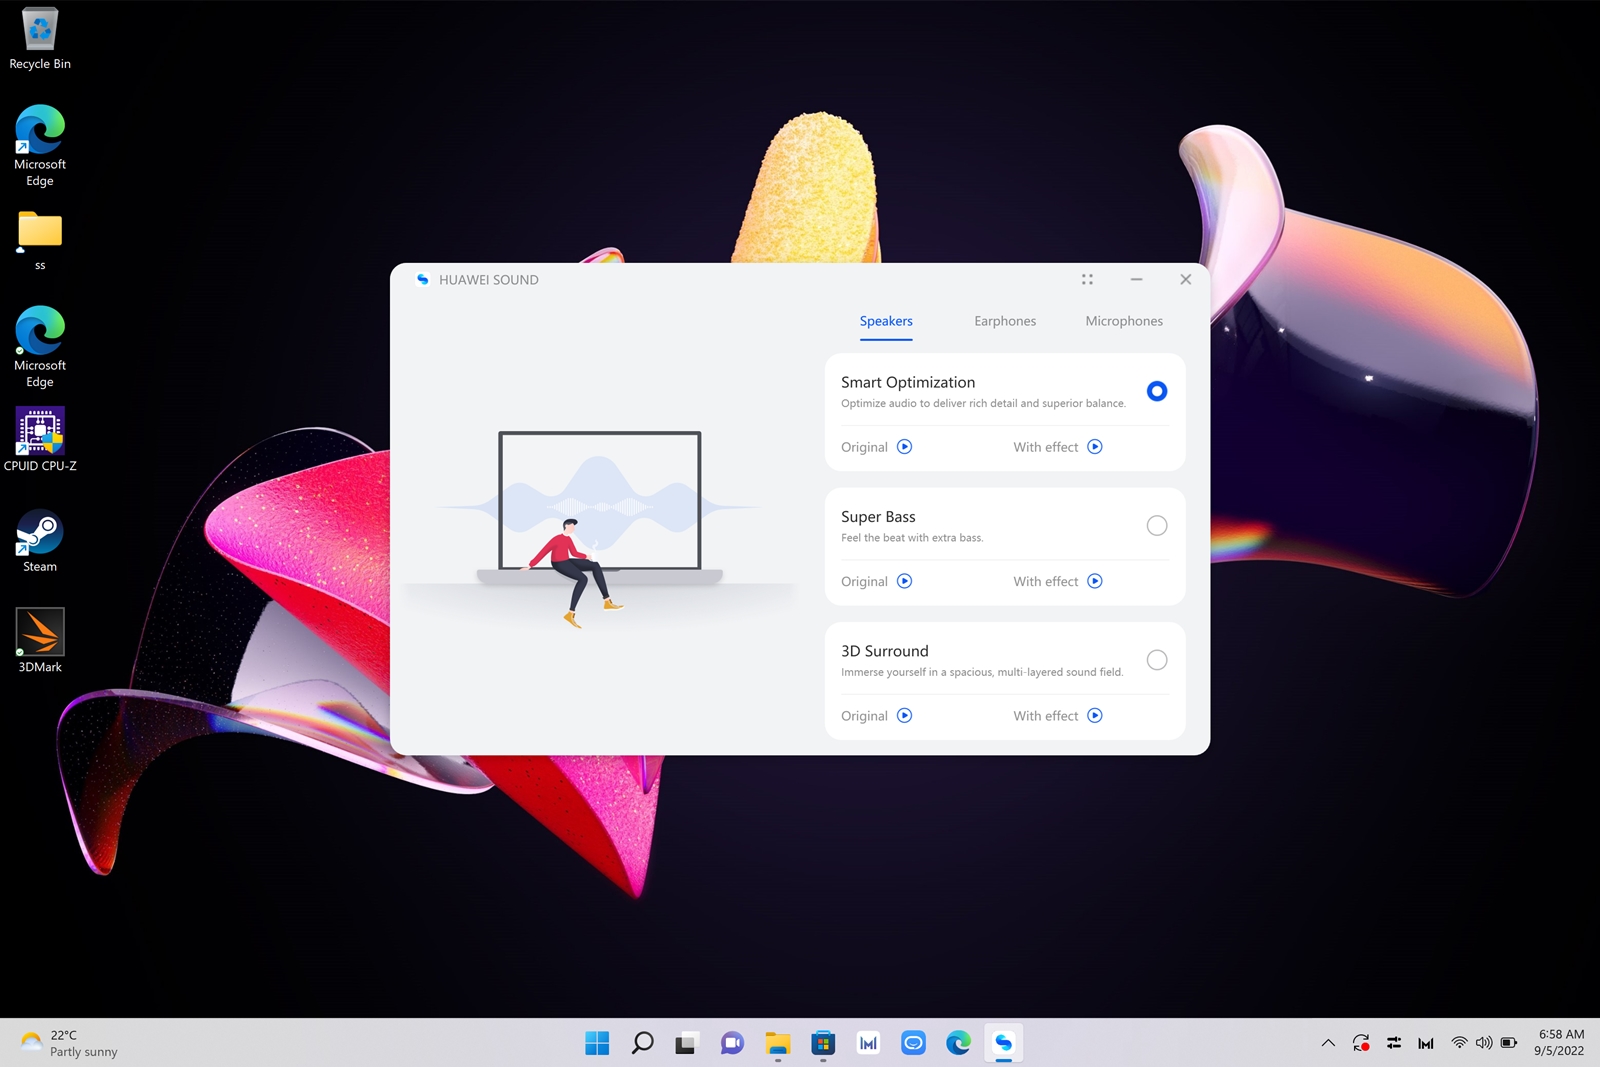The image size is (1600, 1067).
Task: Open the Earphones tab
Action: click(1005, 321)
